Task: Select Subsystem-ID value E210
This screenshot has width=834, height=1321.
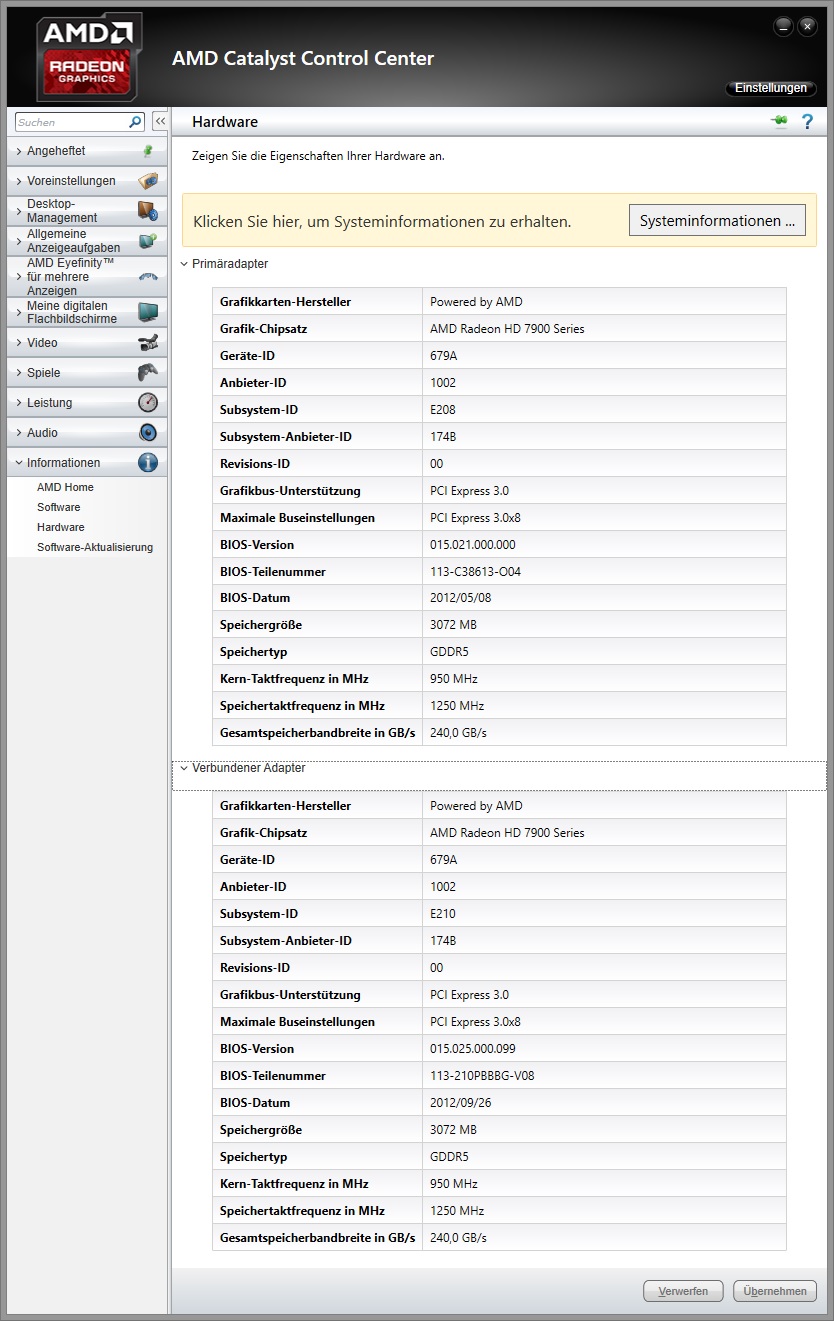Action: coord(444,914)
